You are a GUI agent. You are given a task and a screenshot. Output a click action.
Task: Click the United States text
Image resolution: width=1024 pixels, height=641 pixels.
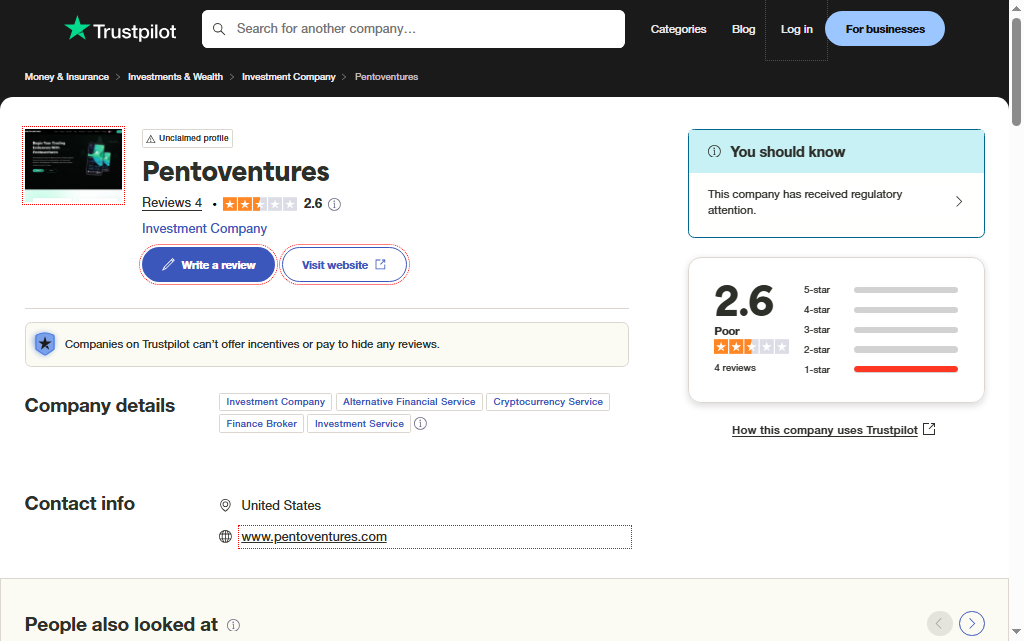pyautogui.click(x=281, y=506)
